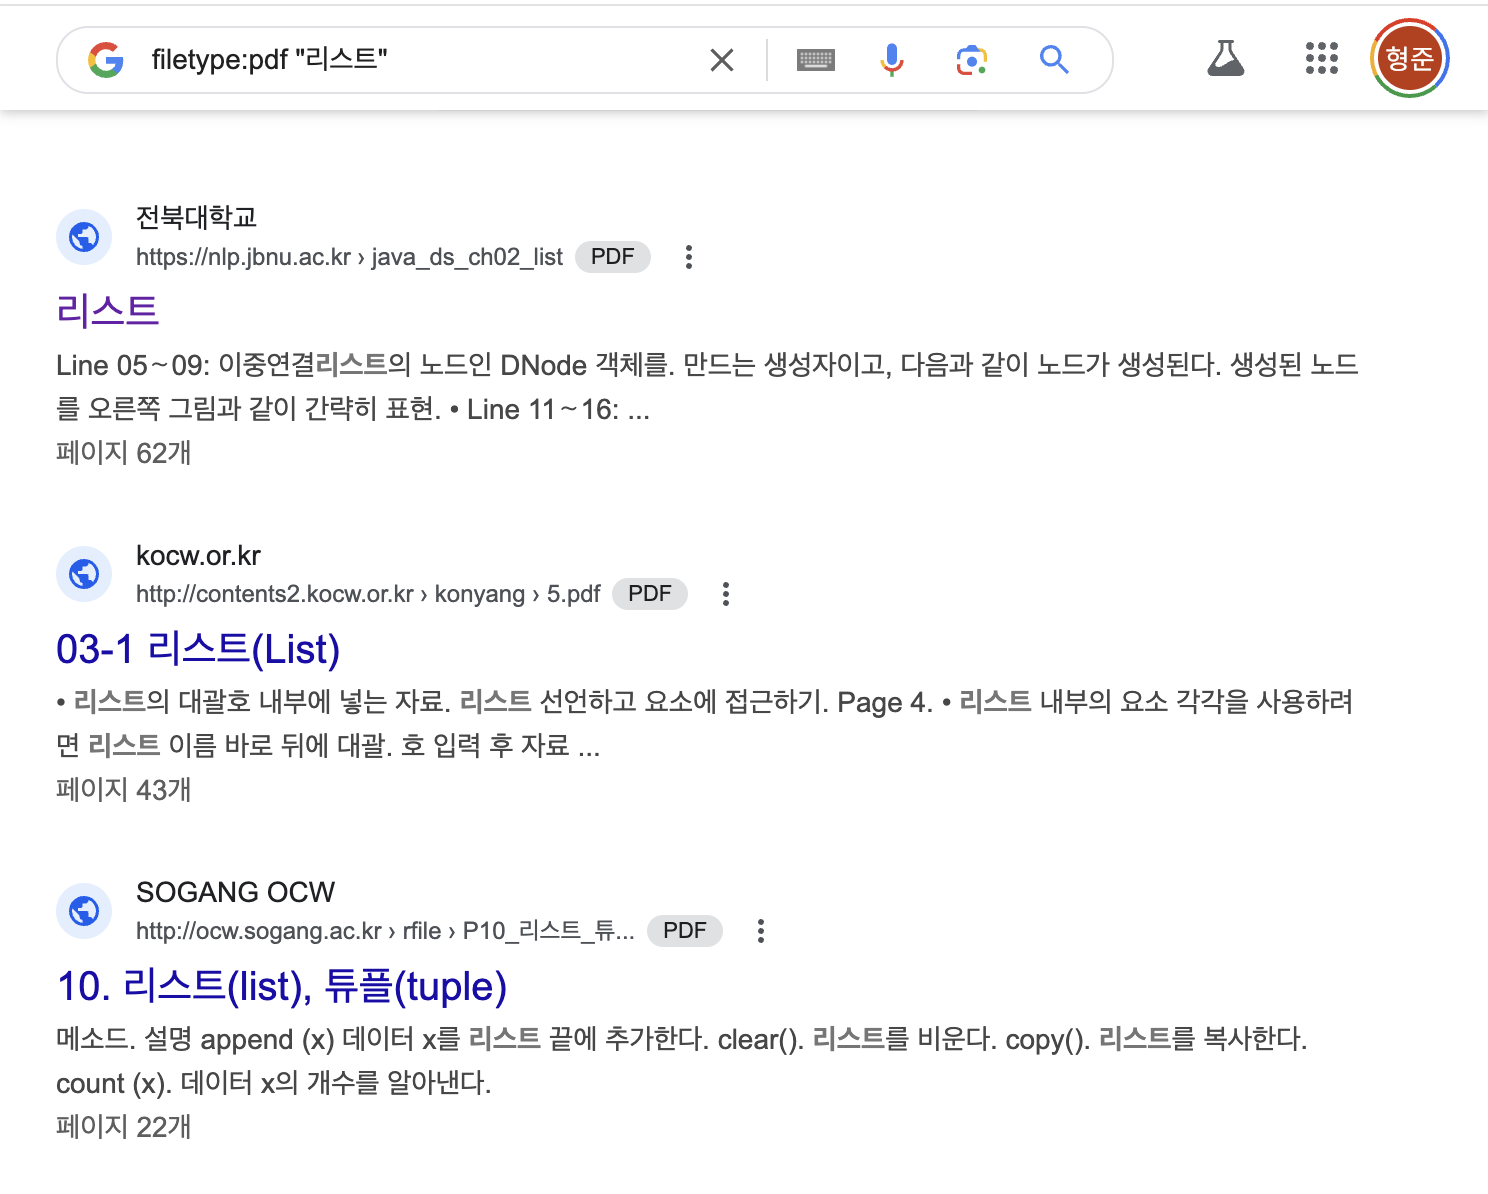Image resolution: width=1488 pixels, height=1194 pixels.
Task: Click the 전북대학교 result globe favicon
Action: (84, 237)
